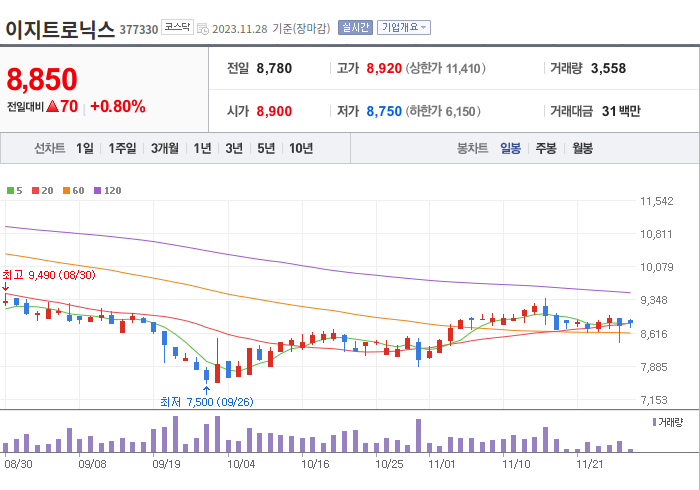700x490 pixels.
Task: Click the 거래대금 31 백만 value
Action: (x=621, y=111)
